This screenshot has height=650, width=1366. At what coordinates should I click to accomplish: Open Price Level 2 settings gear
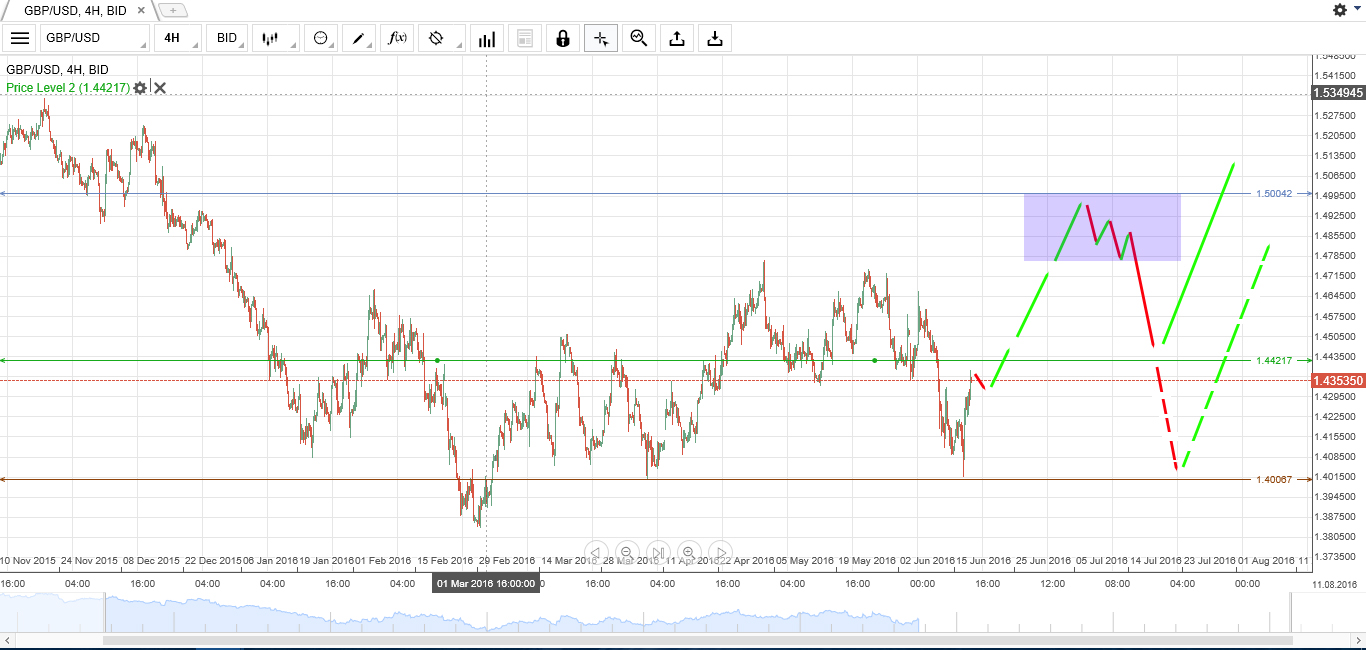click(140, 88)
